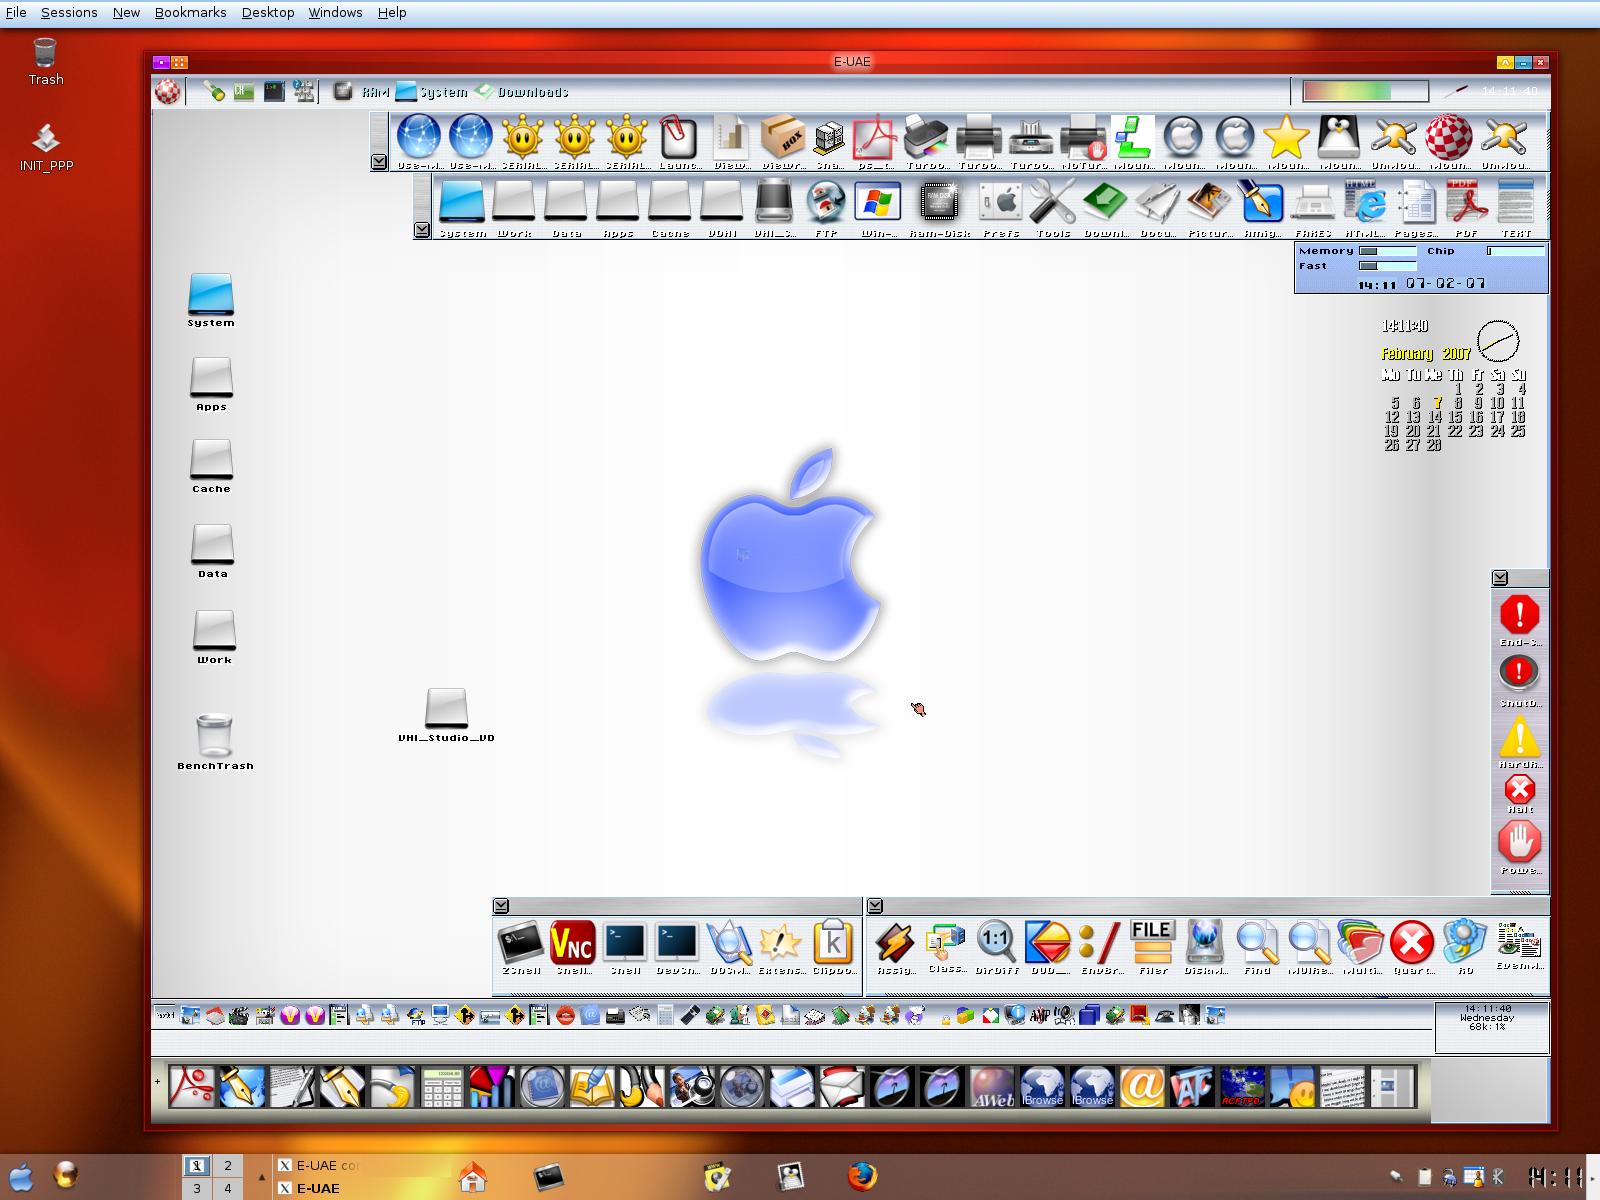Open the Clipboard 'k' icon in the dock

coord(833,943)
